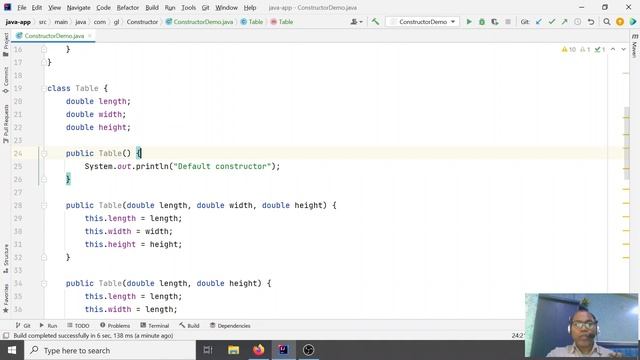Image resolution: width=640 pixels, height=360 pixels.
Task: Go to next highlighted problem arrow
Action: pos(623,49)
